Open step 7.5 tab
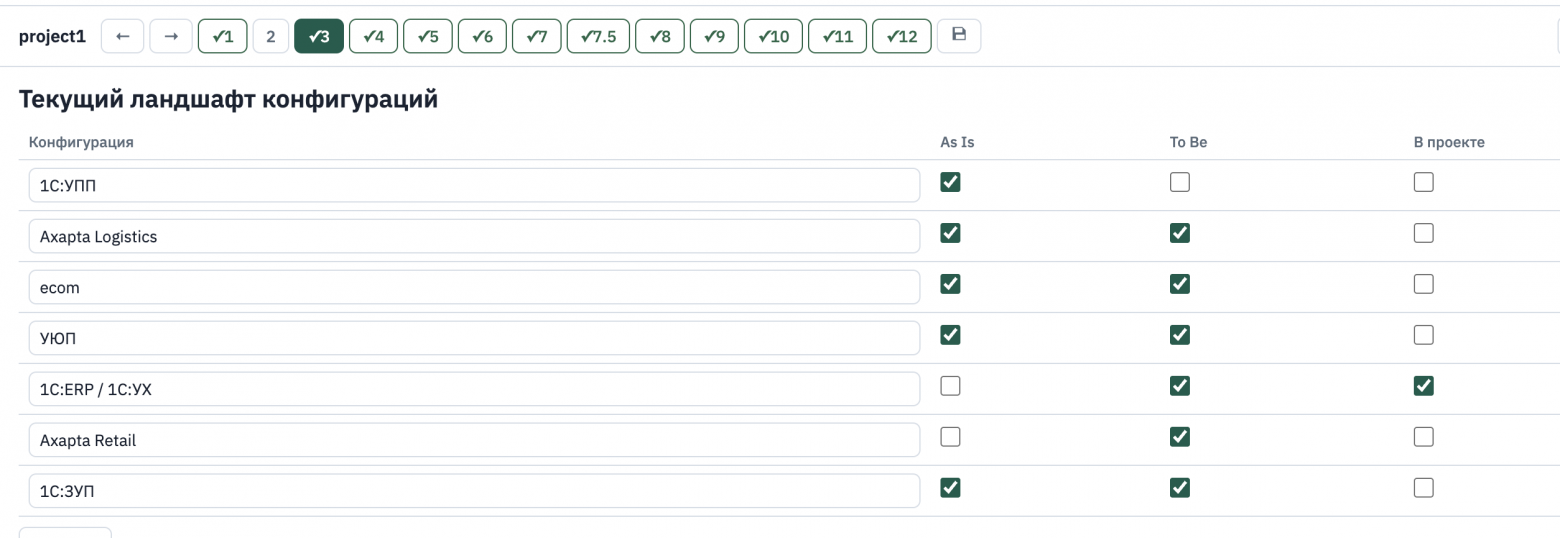The height and width of the screenshot is (538, 1560). tap(598, 36)
